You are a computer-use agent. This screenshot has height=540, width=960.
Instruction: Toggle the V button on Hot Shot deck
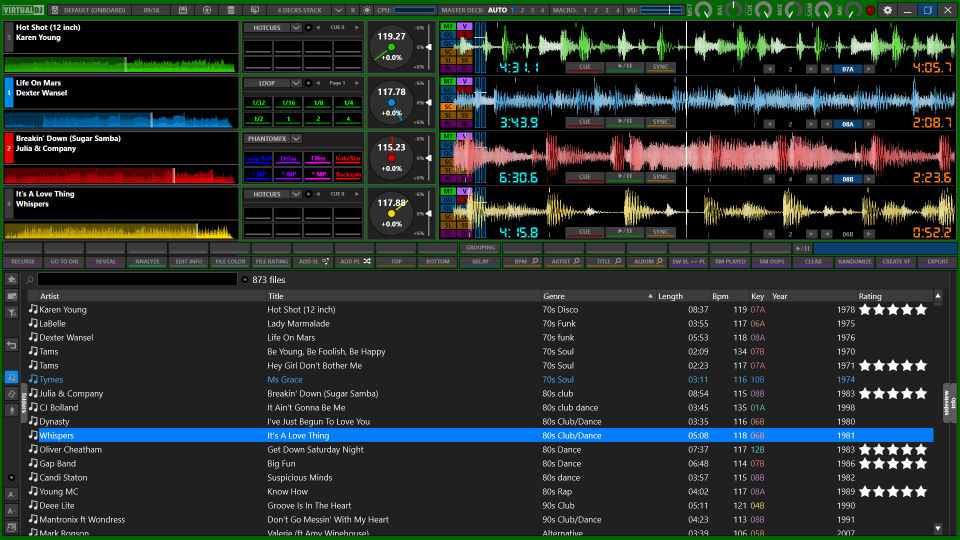(x=464, y=26)
